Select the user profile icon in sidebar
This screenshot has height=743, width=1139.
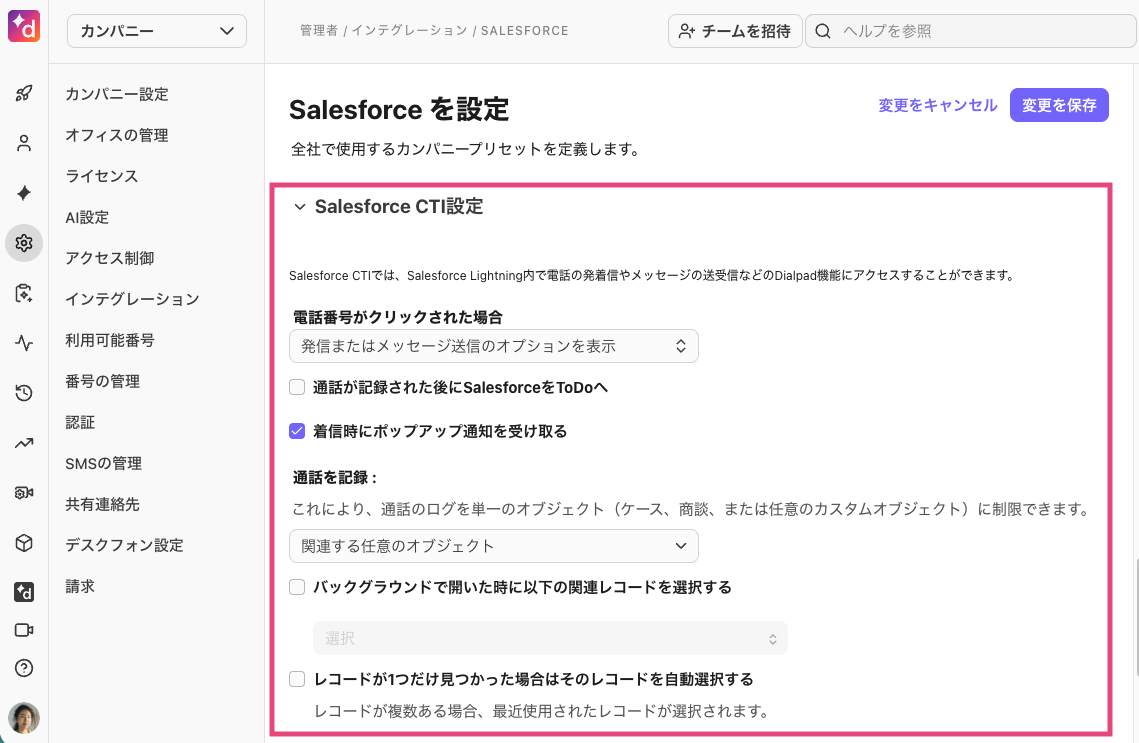click(23, 143)
